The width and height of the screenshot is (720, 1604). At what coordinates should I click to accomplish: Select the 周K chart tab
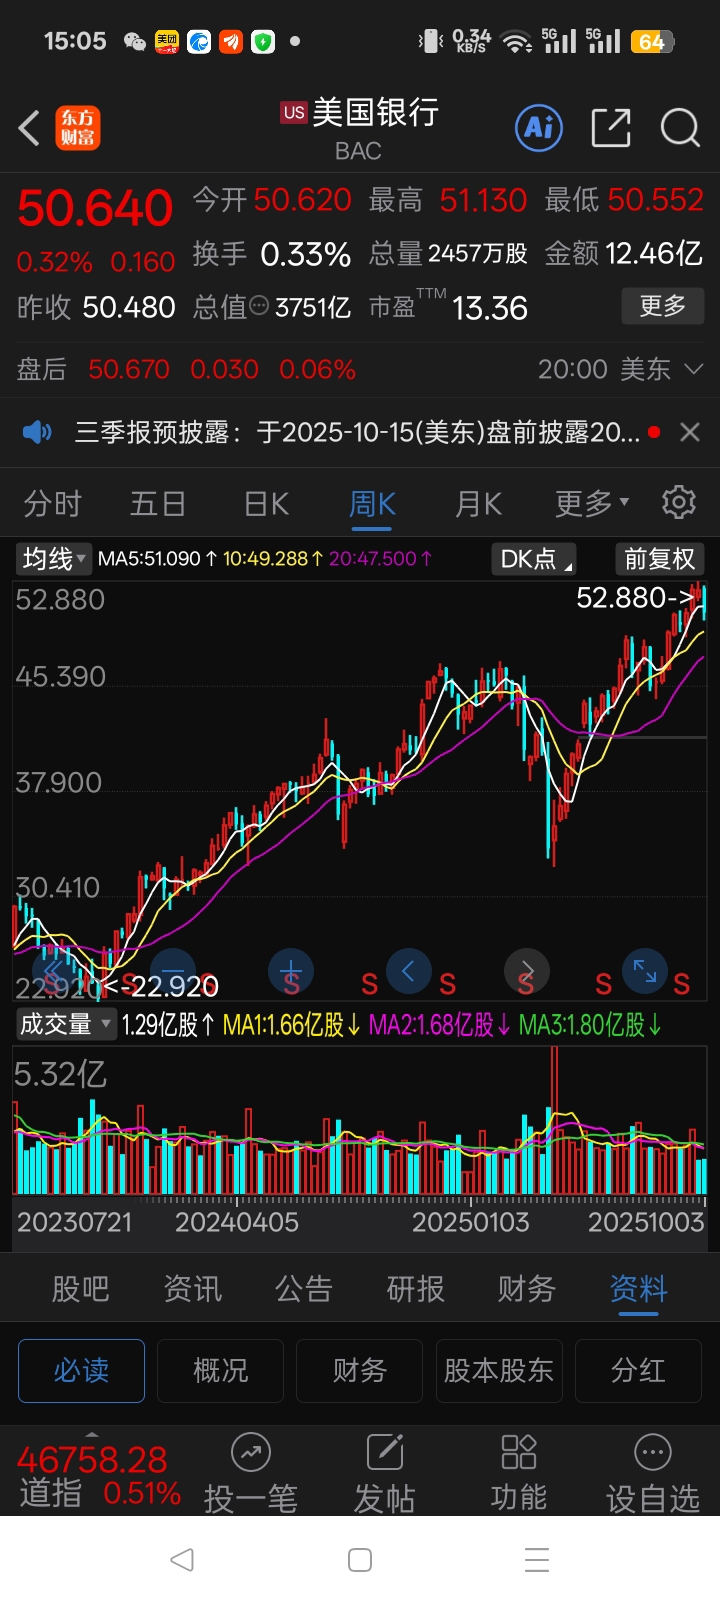(372, 503)
